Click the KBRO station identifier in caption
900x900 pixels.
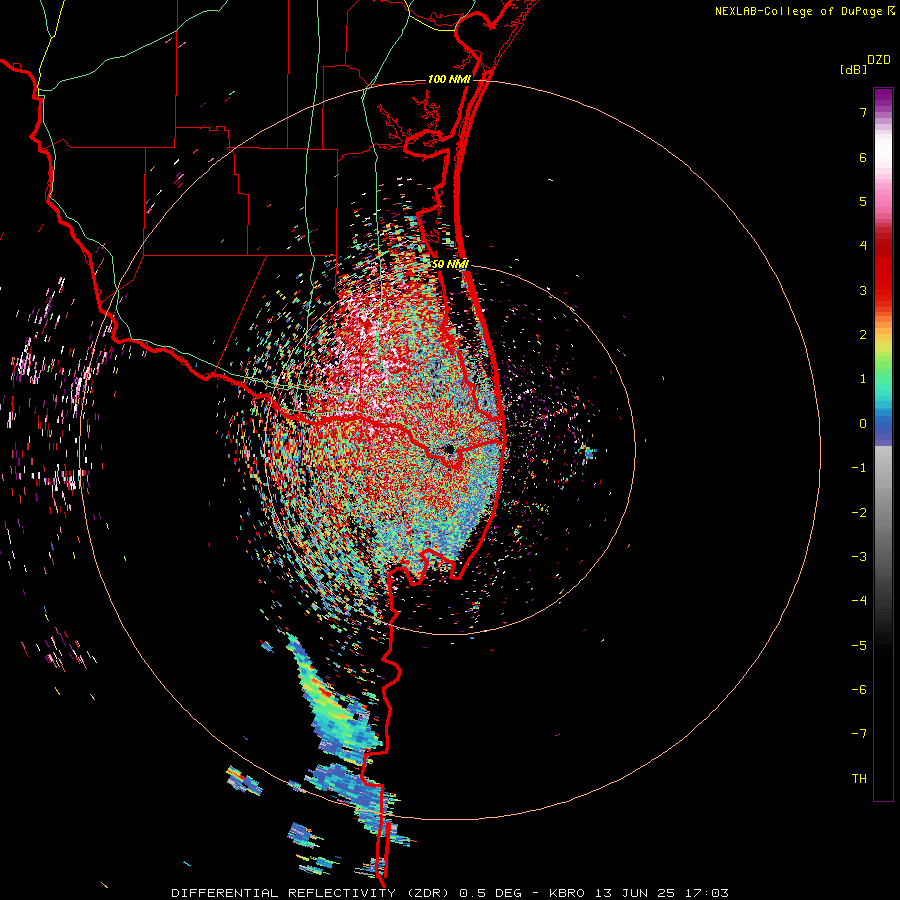point(567,893)
